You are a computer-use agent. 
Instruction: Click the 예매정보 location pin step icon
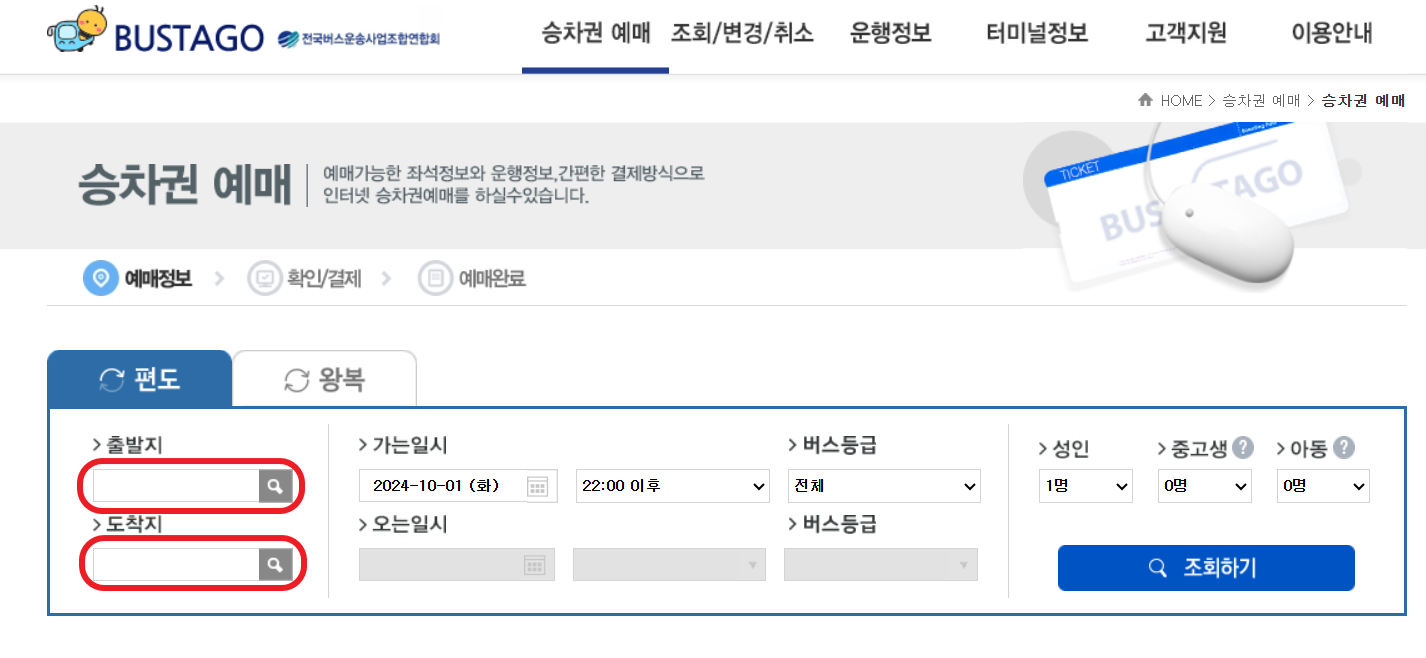[x=99, y=278]
